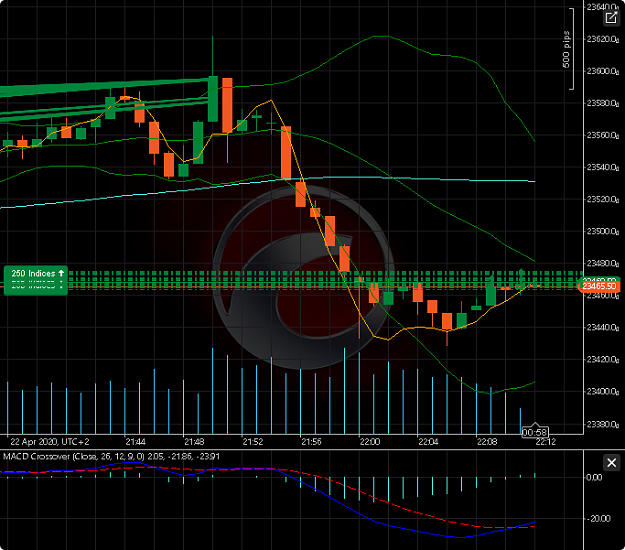Click the 21:44 time axis label
The height and width of the screenshot is (550, 625).
click(x=135, y=442)
